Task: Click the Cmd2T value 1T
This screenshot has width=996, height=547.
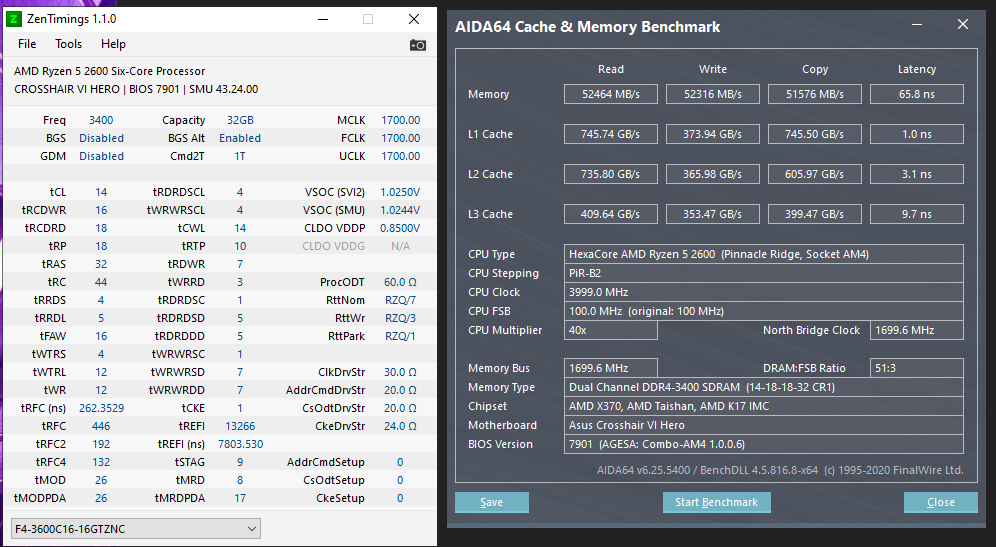Action: pyautogui.click(x=240, y=156)
